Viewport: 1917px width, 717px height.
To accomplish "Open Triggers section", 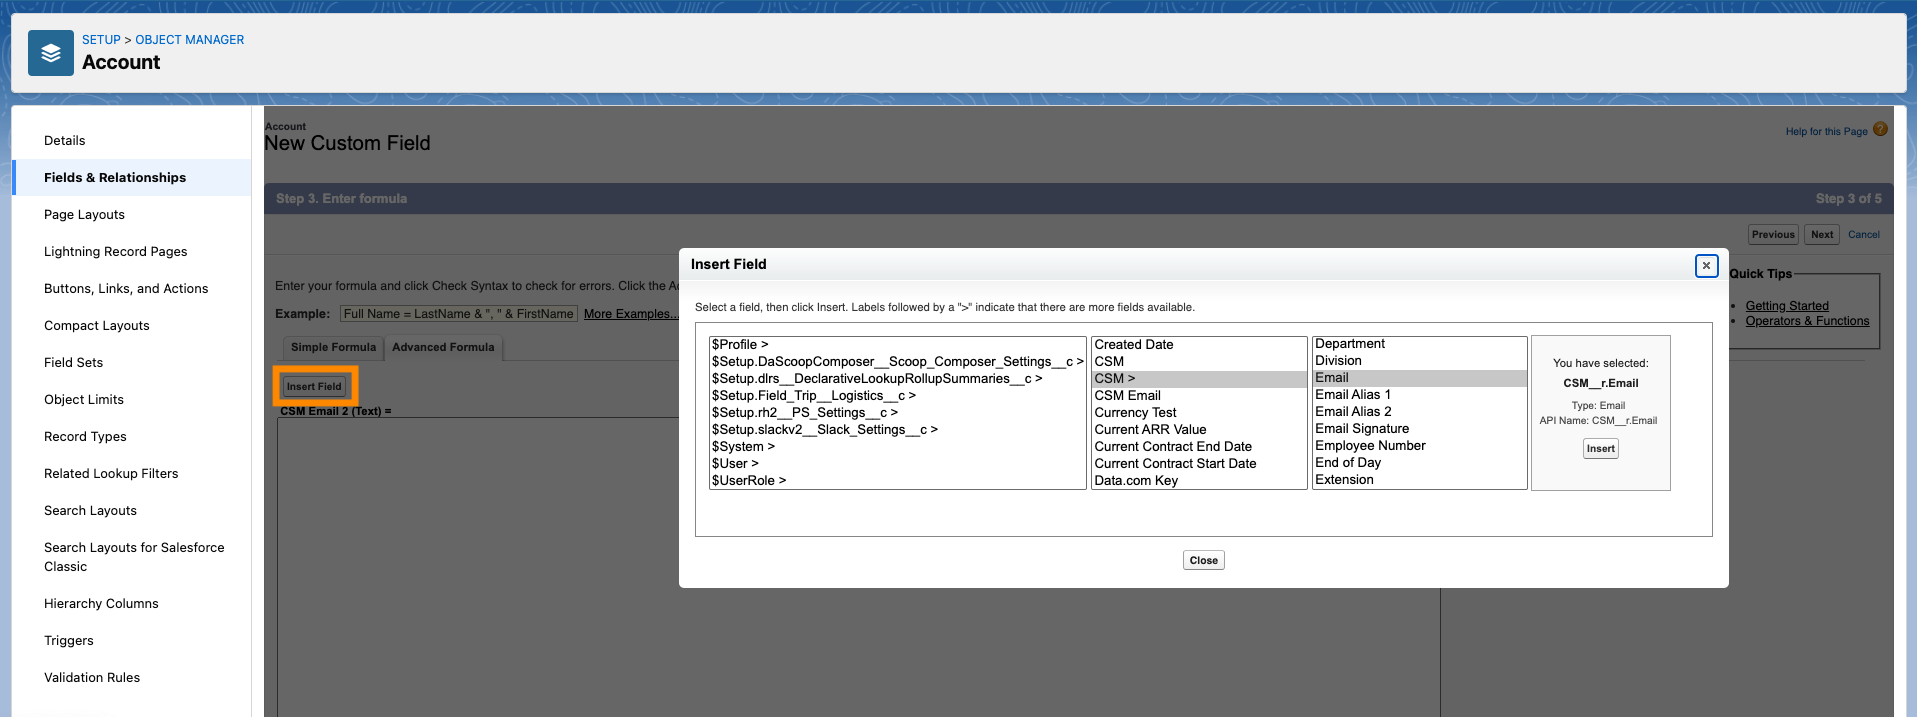I will [69, 641].
